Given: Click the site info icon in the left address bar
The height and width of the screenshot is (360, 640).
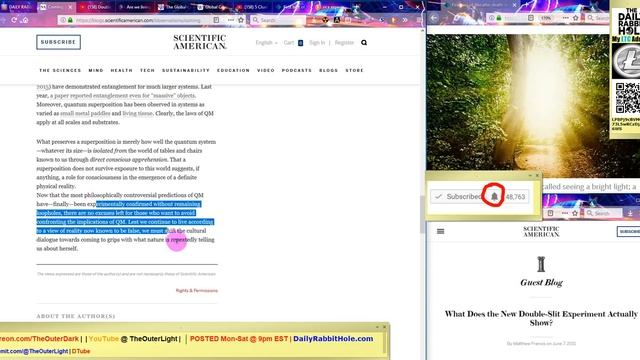Looking at the screenshot, I should pos(63,20).
